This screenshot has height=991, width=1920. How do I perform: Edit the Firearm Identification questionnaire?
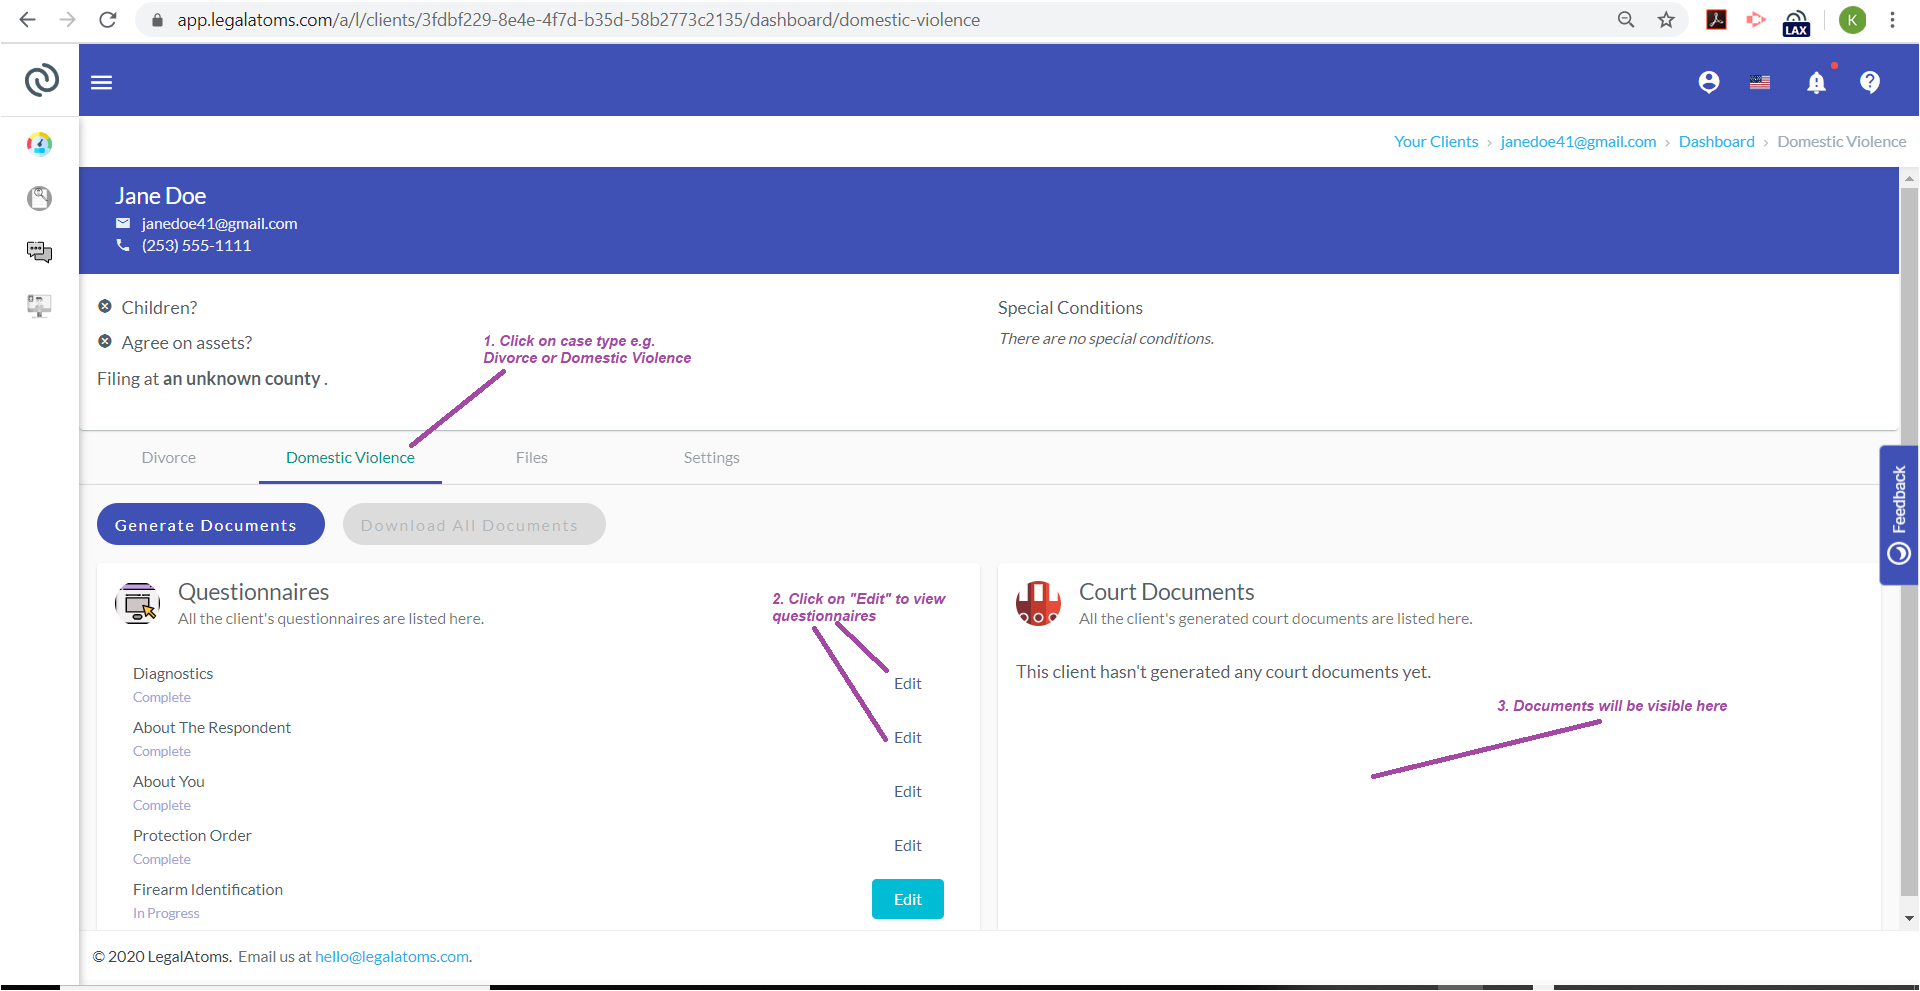pyautogui.click(x=908, y=899)
